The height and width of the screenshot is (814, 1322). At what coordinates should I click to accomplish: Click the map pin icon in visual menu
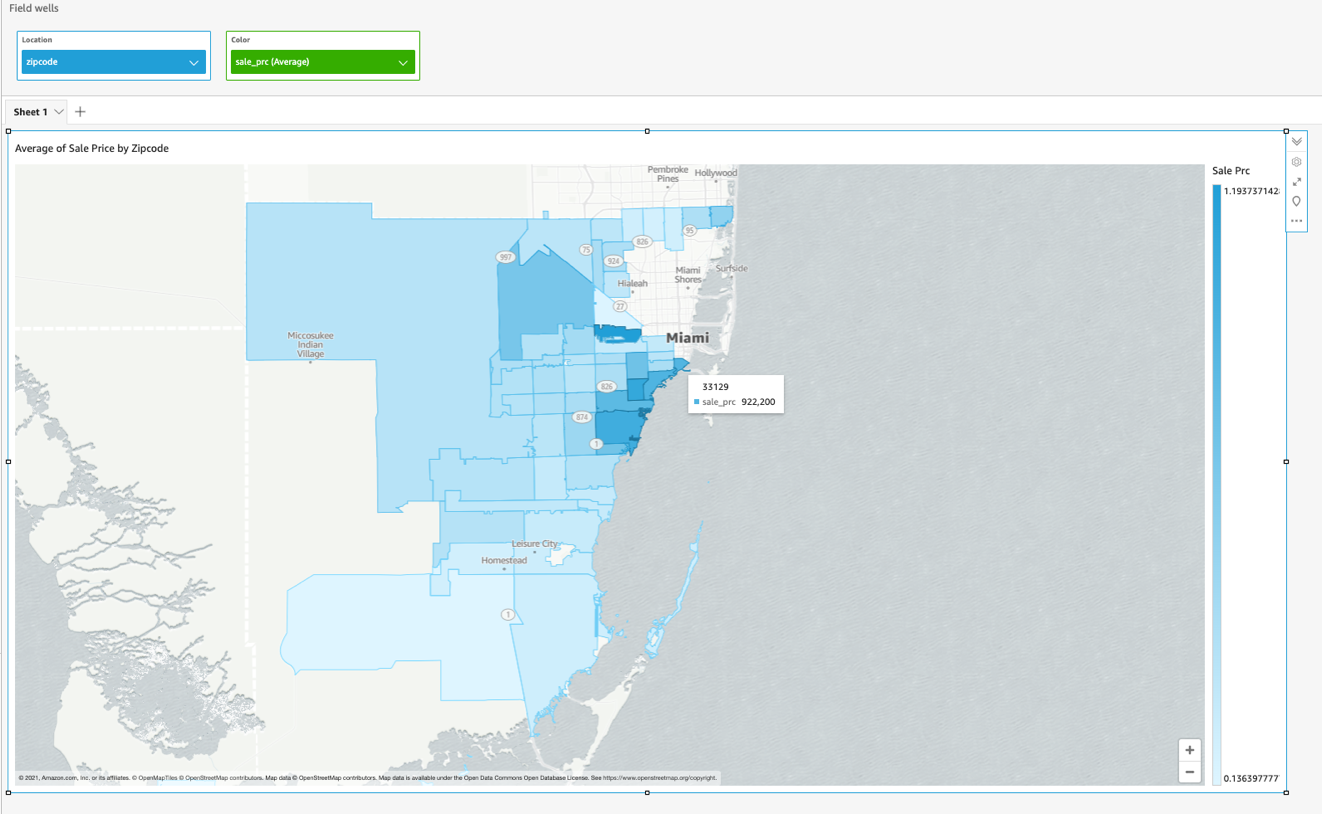coord(1296,202)
